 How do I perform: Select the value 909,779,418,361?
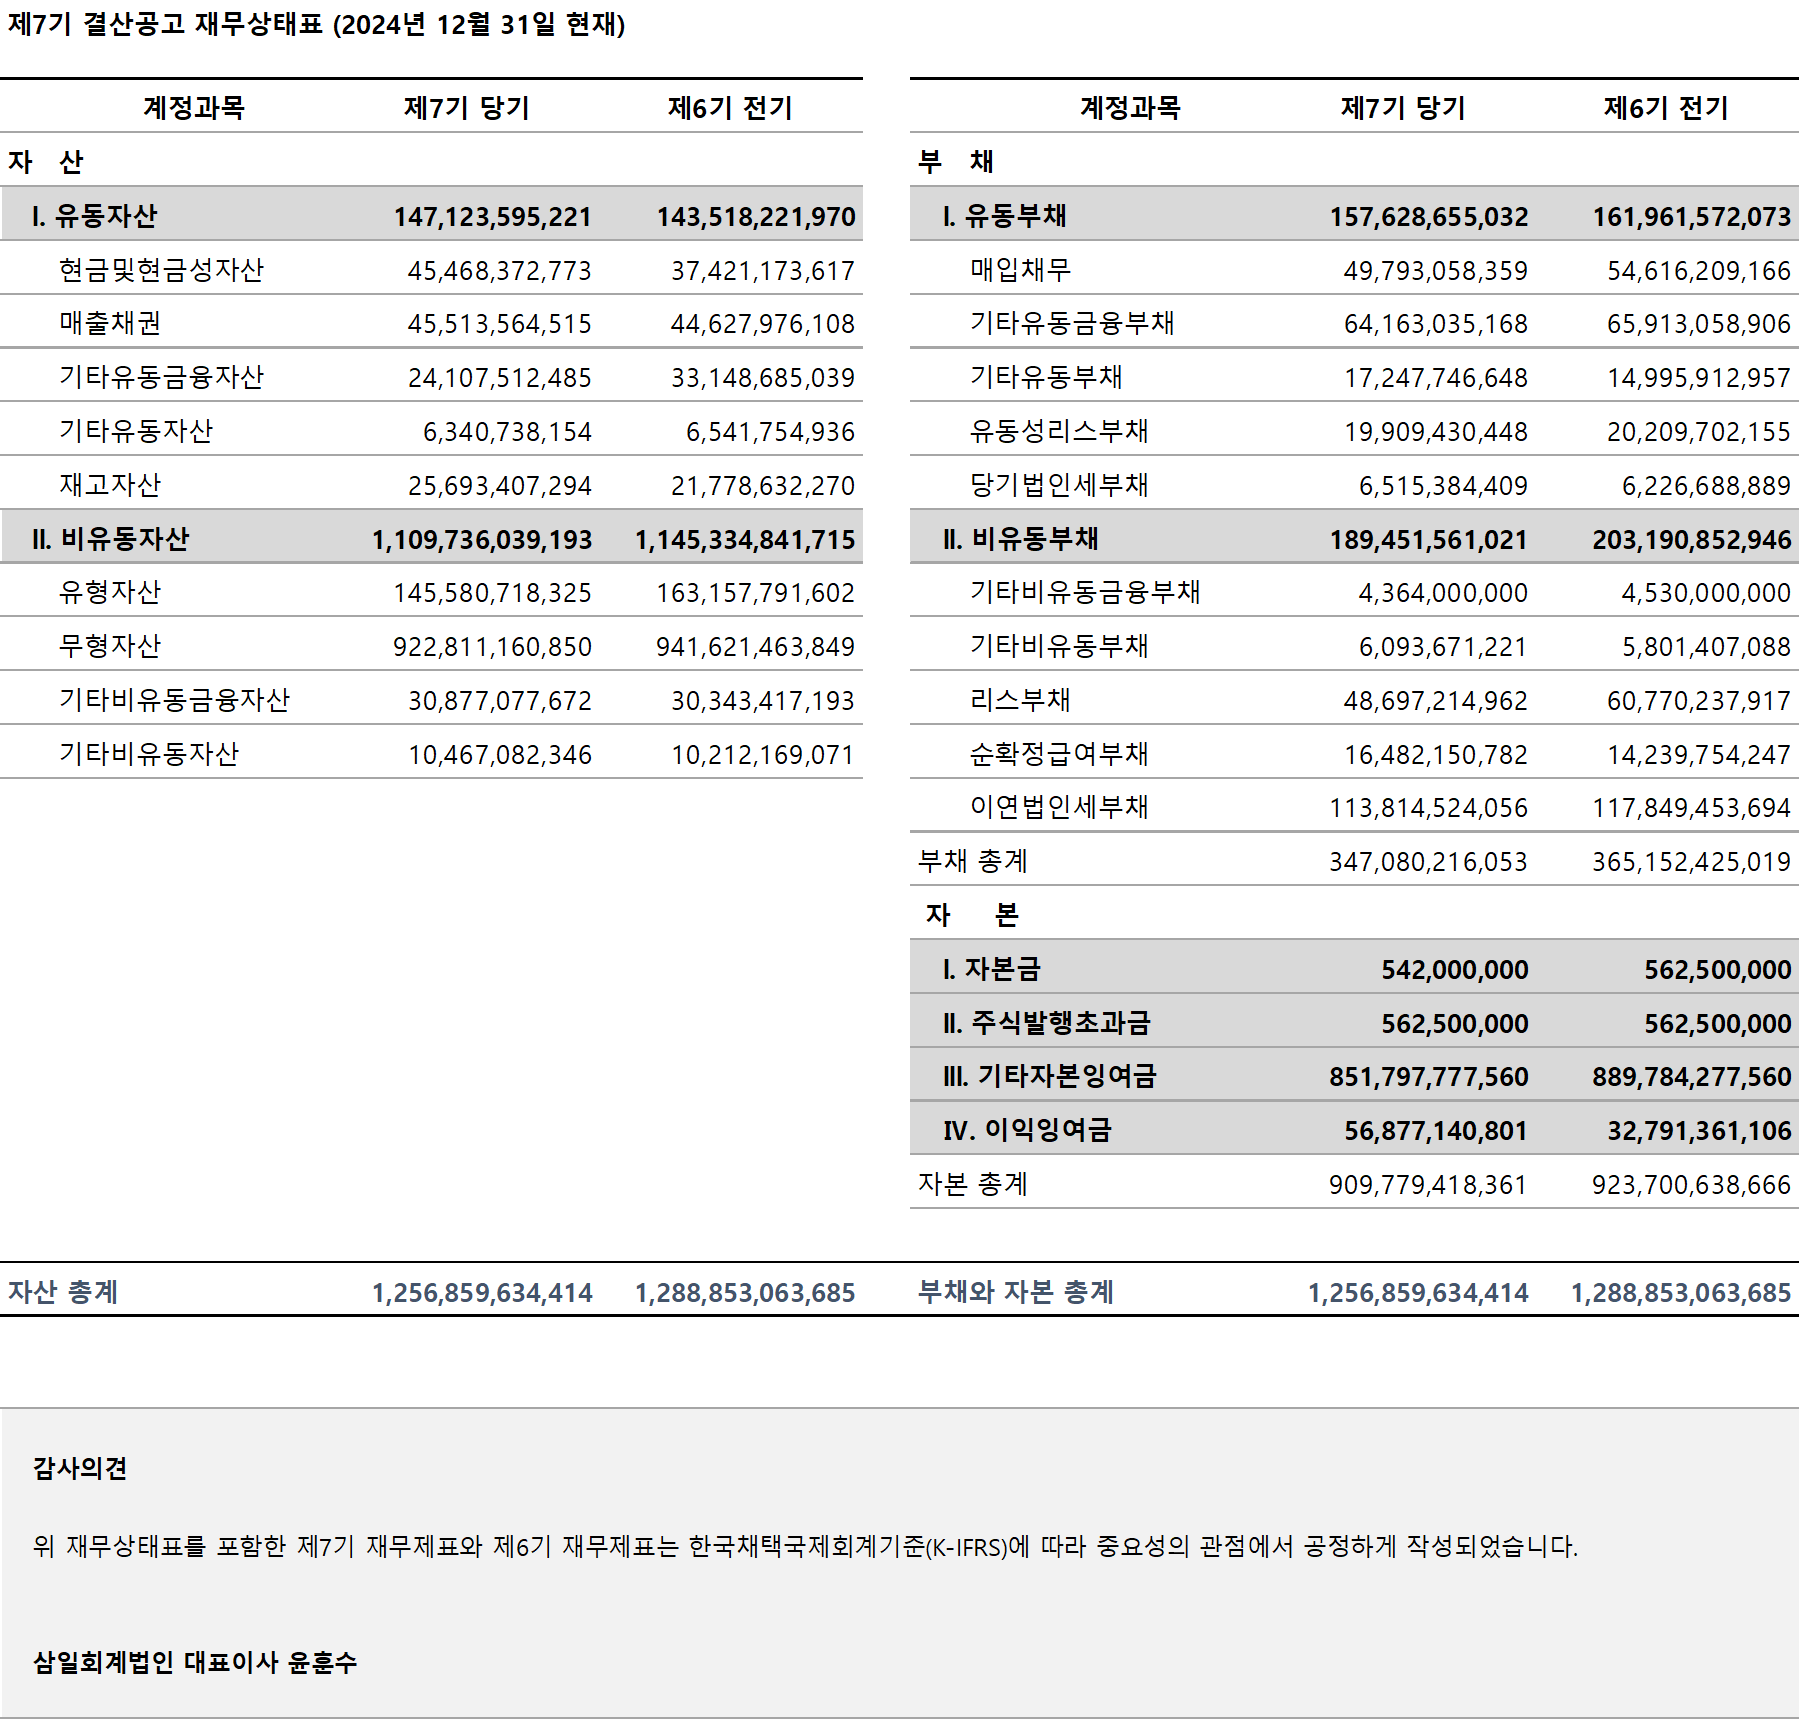tap(1429, 1185)
